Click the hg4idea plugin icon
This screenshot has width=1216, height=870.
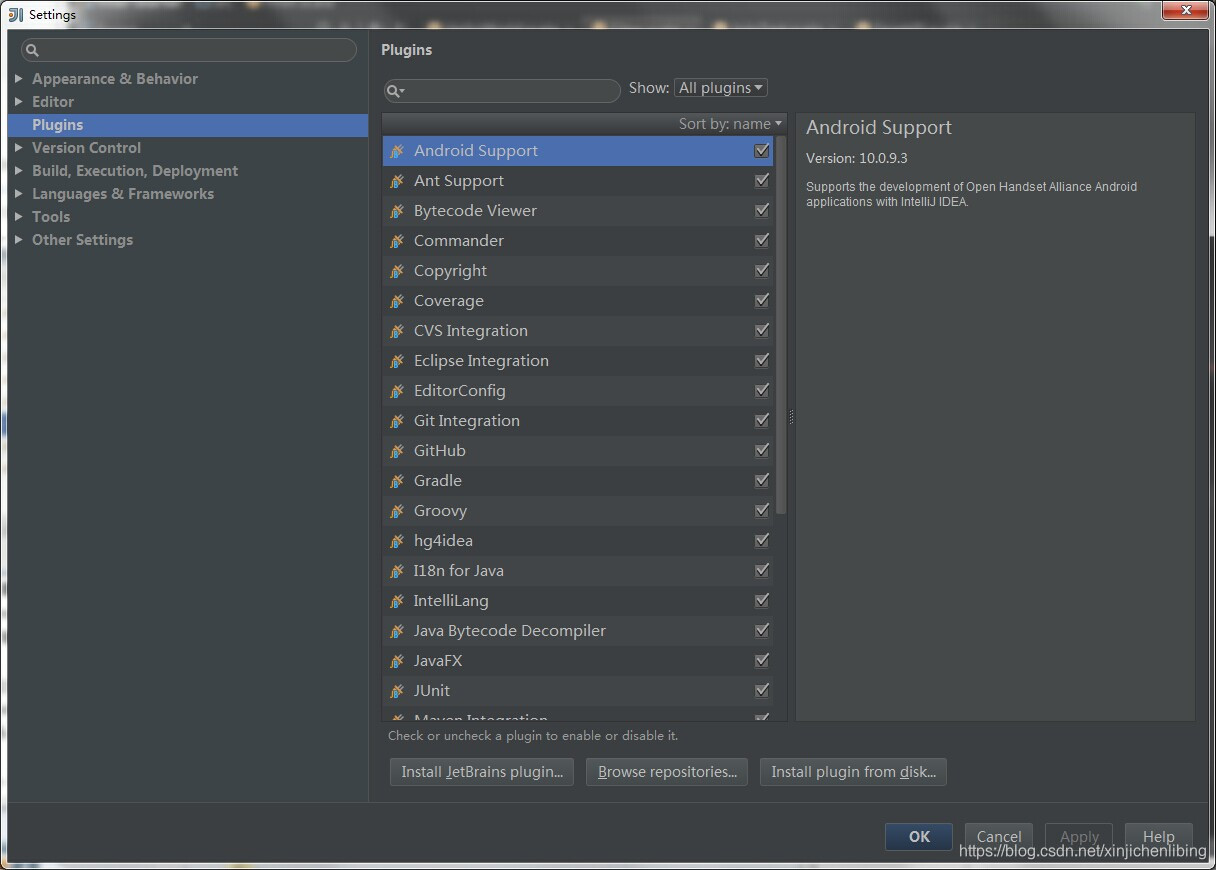[397, 541]
